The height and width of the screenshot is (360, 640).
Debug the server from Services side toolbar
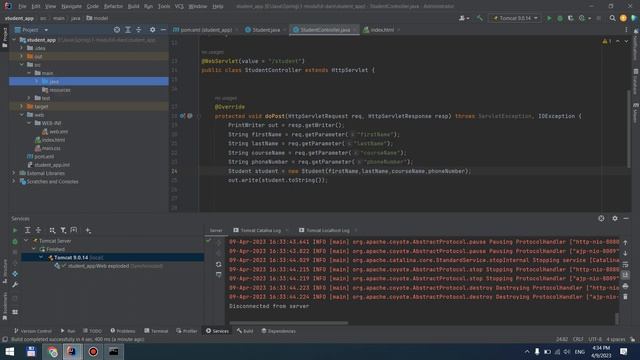(x=15, y=242)
